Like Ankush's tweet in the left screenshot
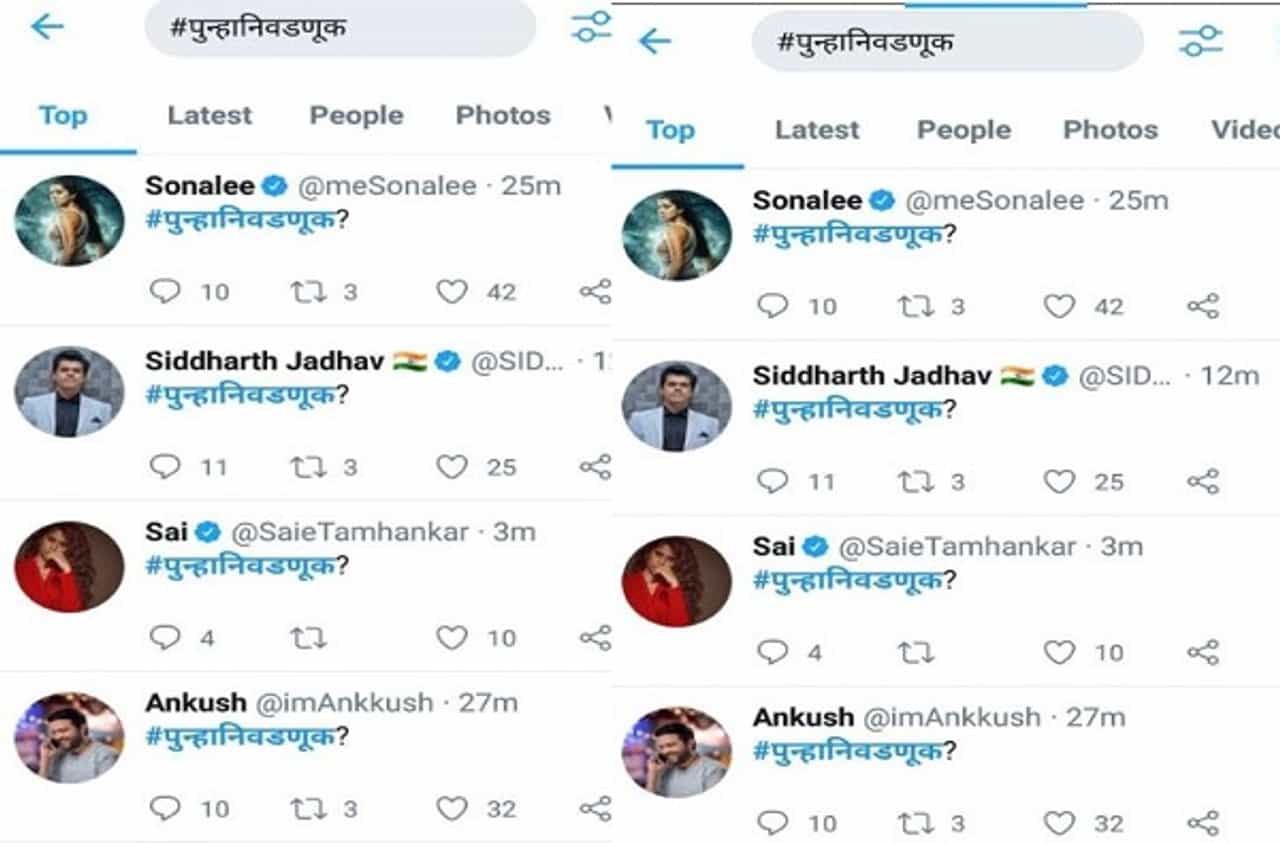 452,808
